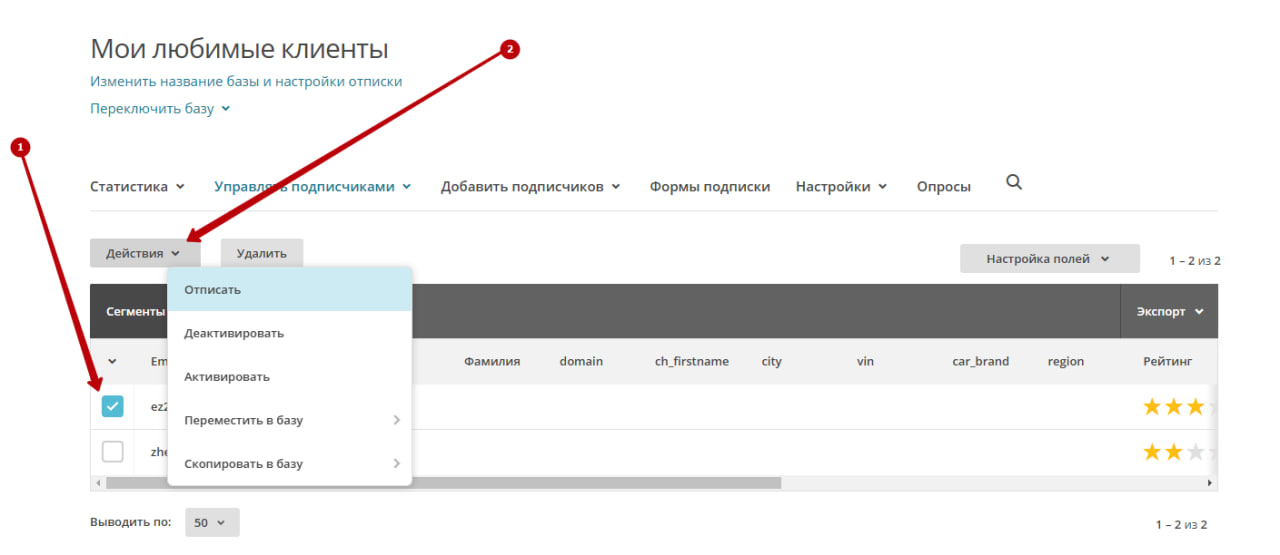Open the Настройка полей dropdown

(1049, 259)
